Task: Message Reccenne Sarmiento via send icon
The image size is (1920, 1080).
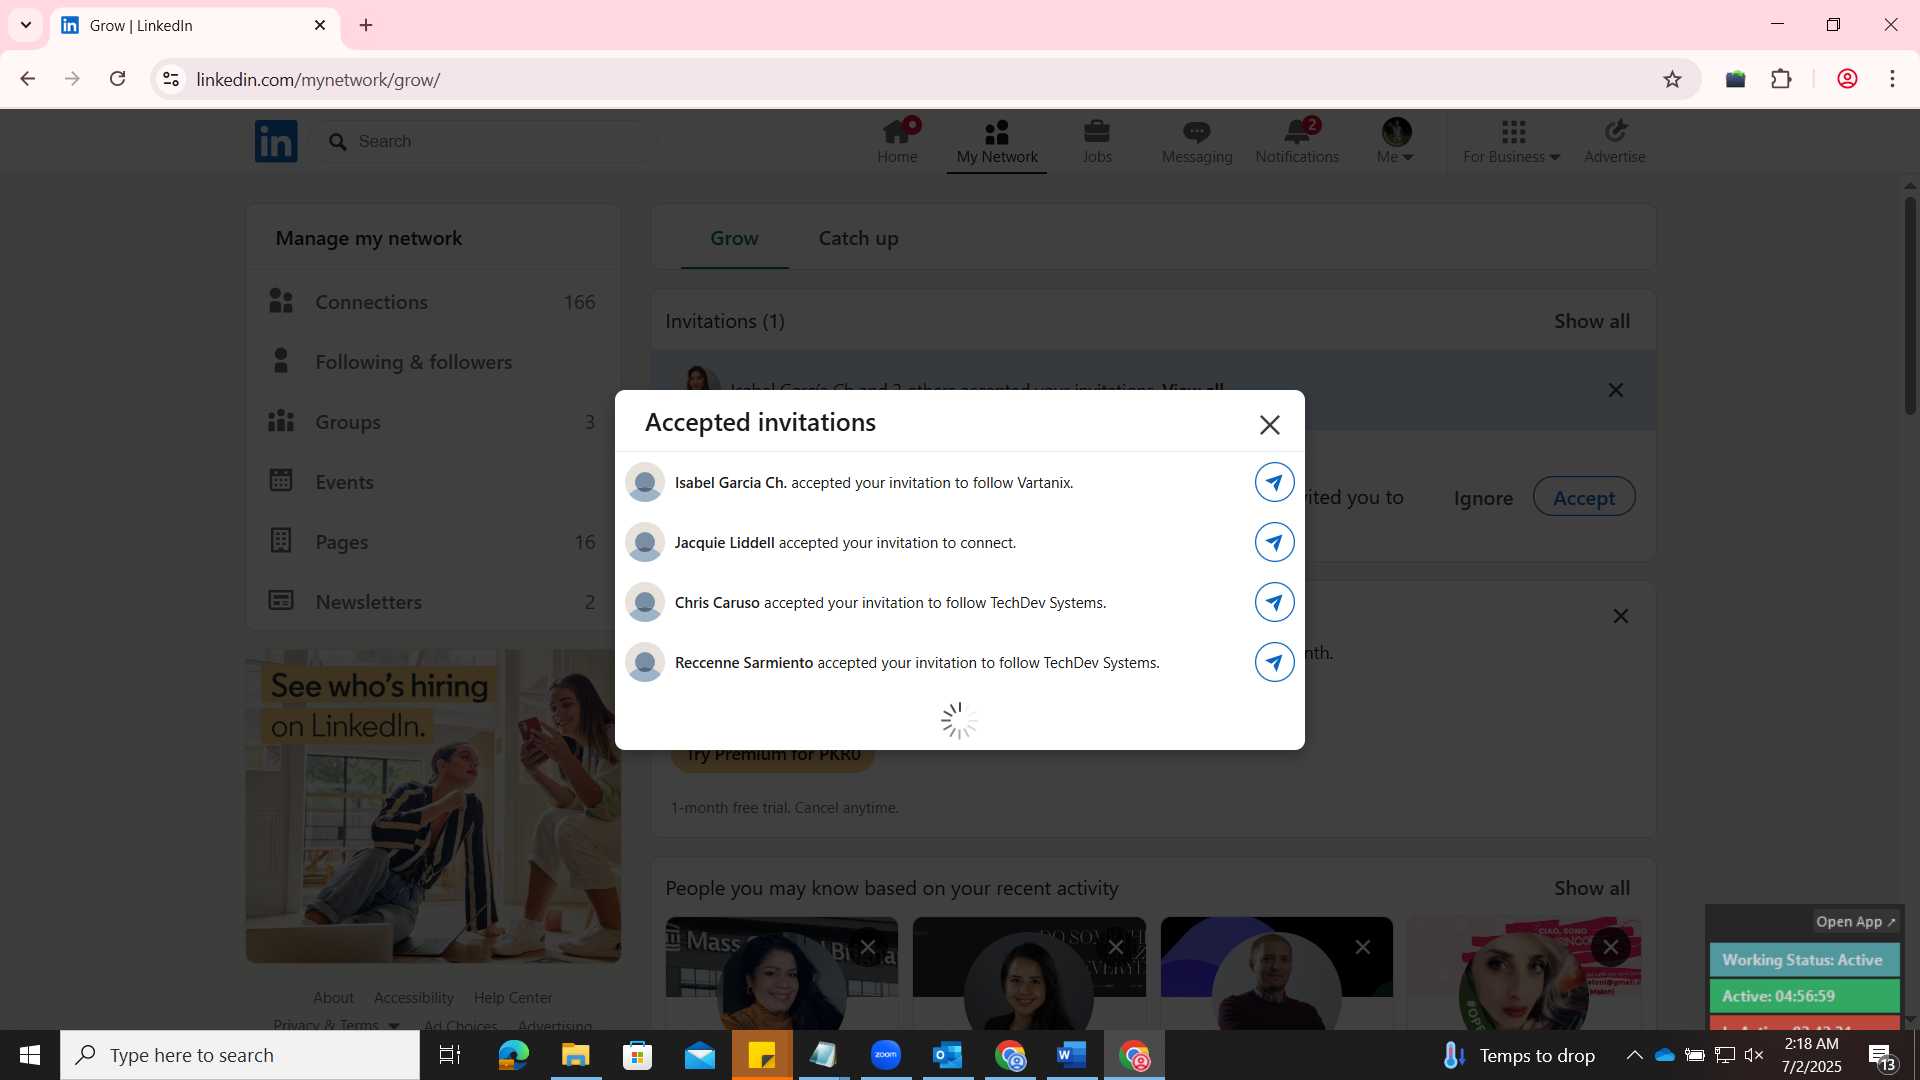Action: click(x=1274, y=662)
